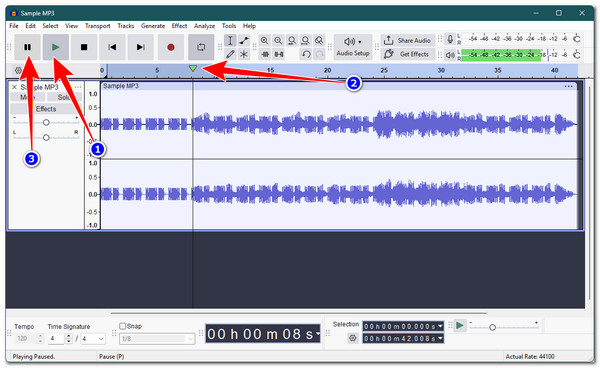Click time signature numerator stepper

tap(68, 339)
